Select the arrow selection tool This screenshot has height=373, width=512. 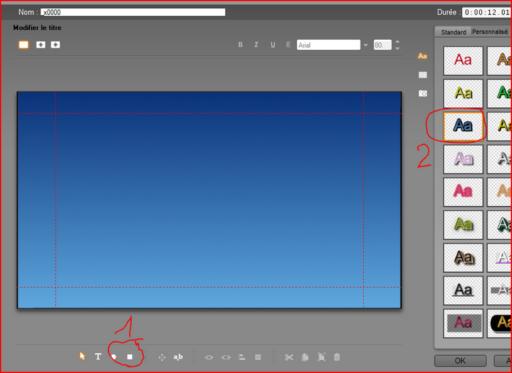pos(82,356)
